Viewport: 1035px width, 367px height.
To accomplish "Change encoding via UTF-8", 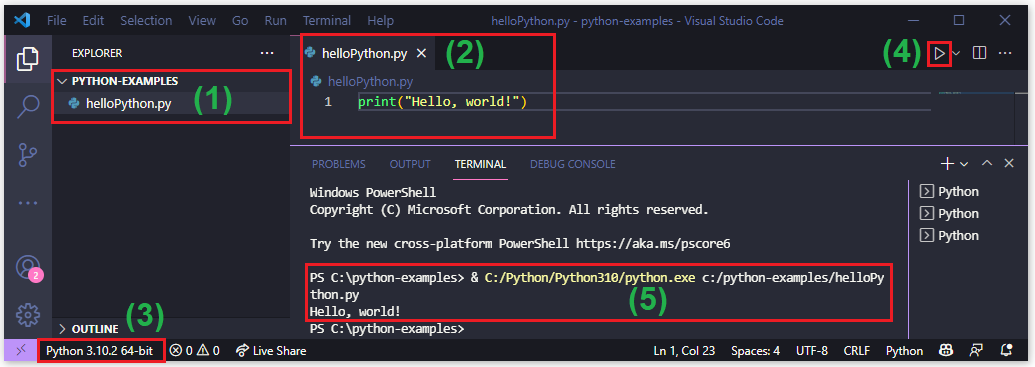I will [x=811, y=350].
